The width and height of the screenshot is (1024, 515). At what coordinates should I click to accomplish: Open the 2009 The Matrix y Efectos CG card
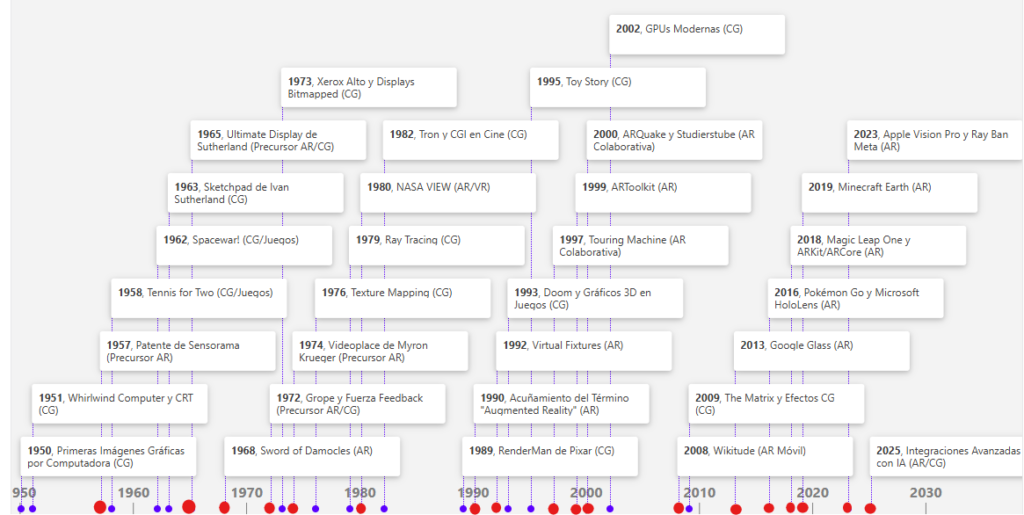coord(776,403)
